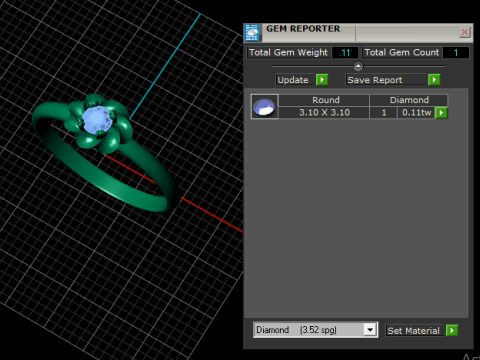Select the round gem thumbnail

[264, 107]
